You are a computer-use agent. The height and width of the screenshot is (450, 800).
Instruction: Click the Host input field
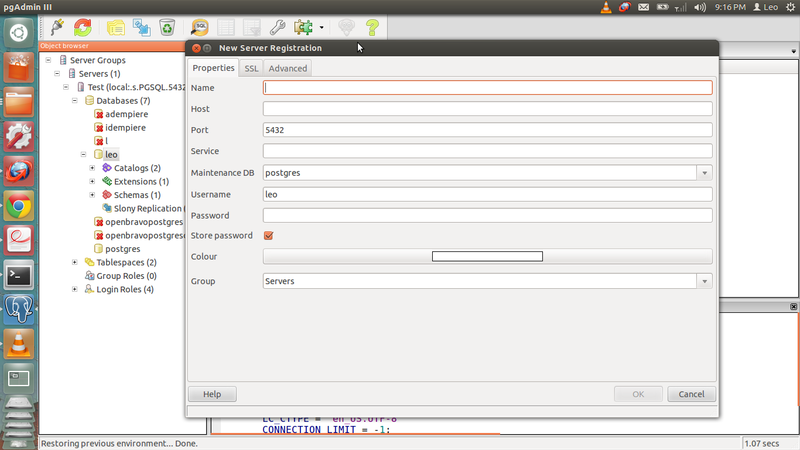(x=487, y=108)
